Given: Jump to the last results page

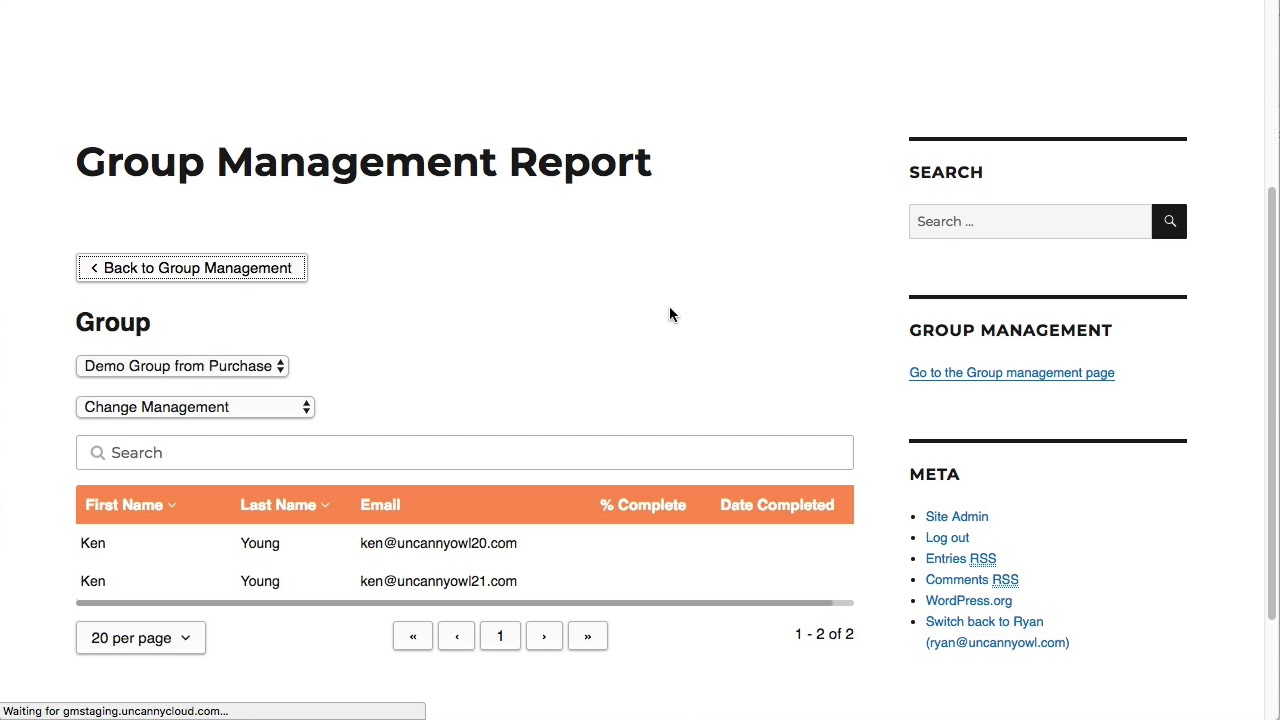Looking at the screenshot, I should pyautogui.click(x=588, y=636).
